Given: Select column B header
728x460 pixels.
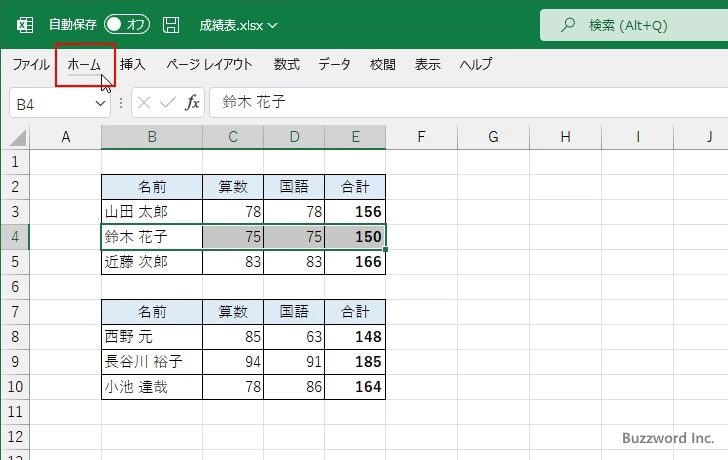Looking at the screenshot, I should (152, 137).
